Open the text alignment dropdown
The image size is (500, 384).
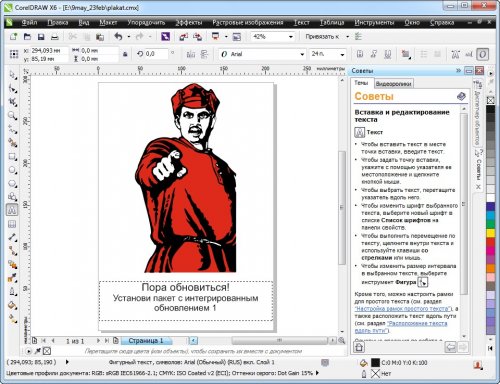[406, 54]
